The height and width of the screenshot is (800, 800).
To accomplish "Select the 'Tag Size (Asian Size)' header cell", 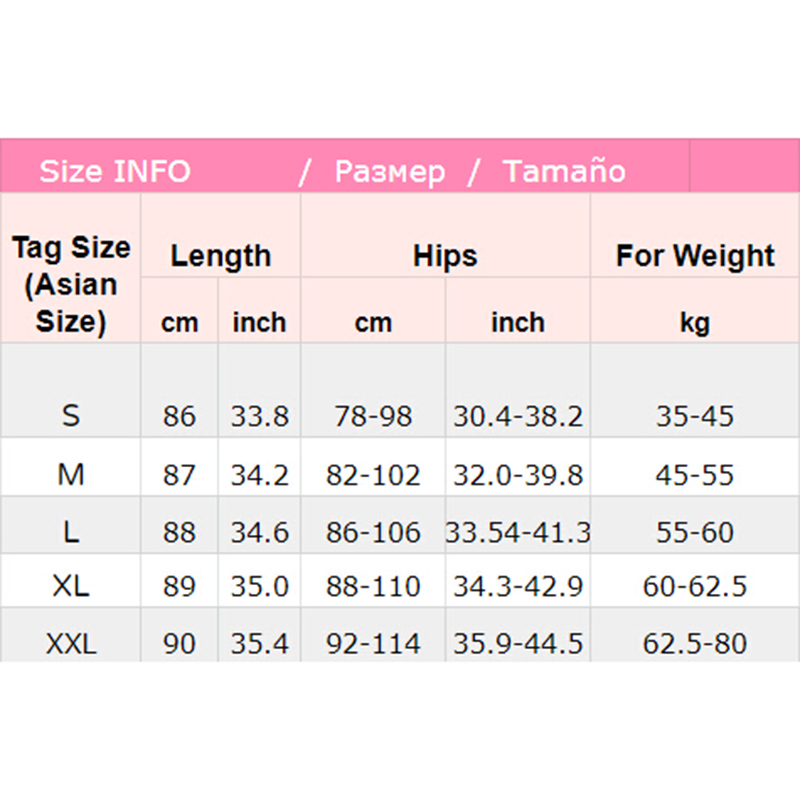I will click(x=71, y=285).
